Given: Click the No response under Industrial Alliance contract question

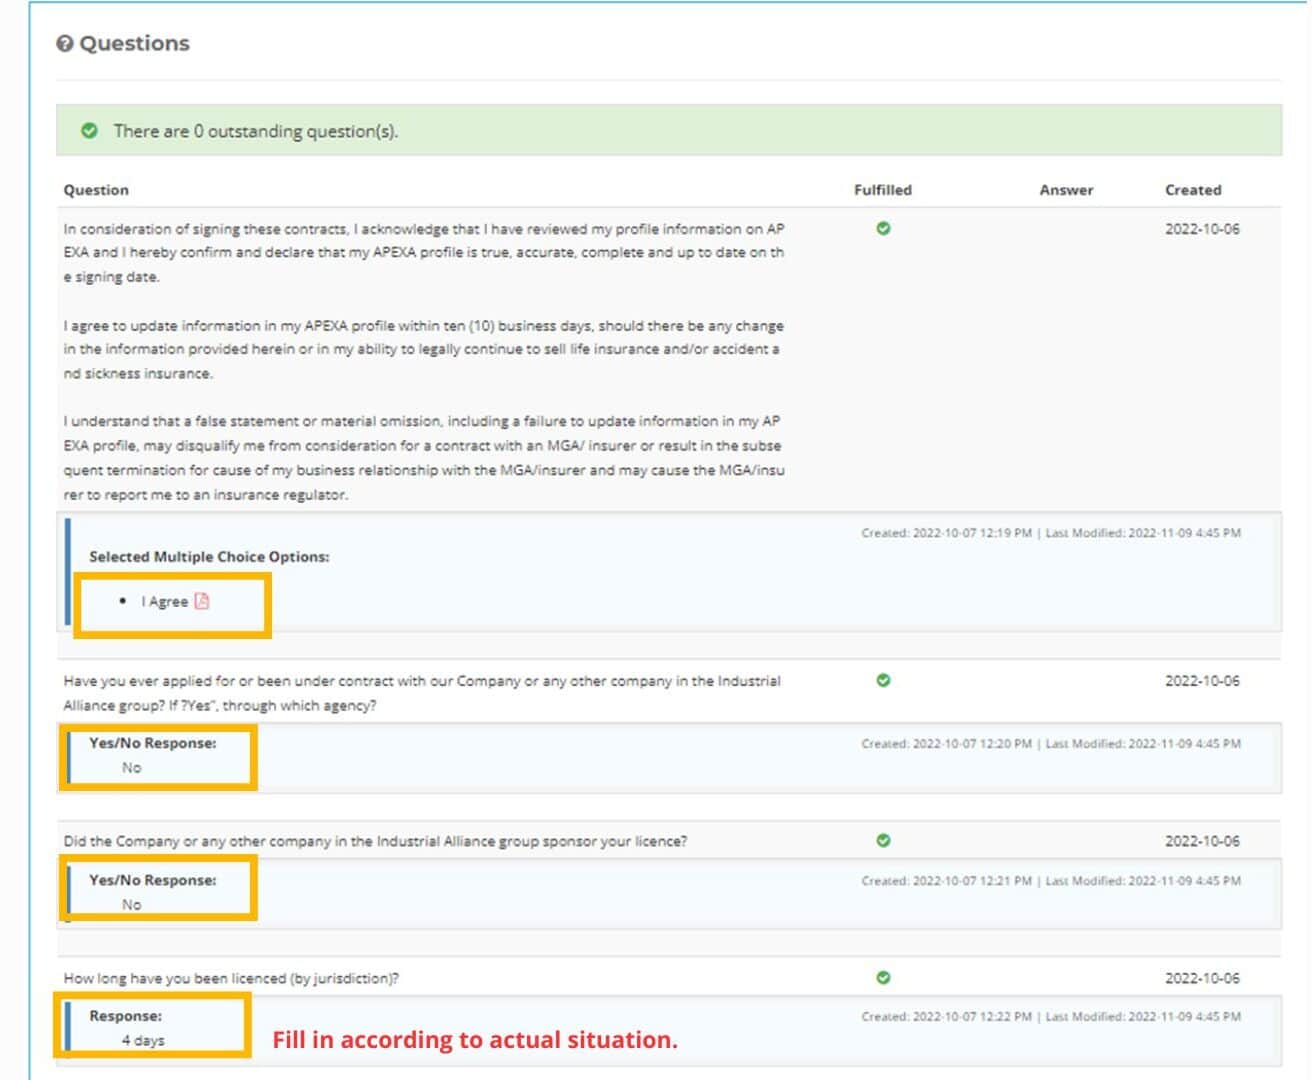Looking at the screenshot, I should [x=132, y=768].
